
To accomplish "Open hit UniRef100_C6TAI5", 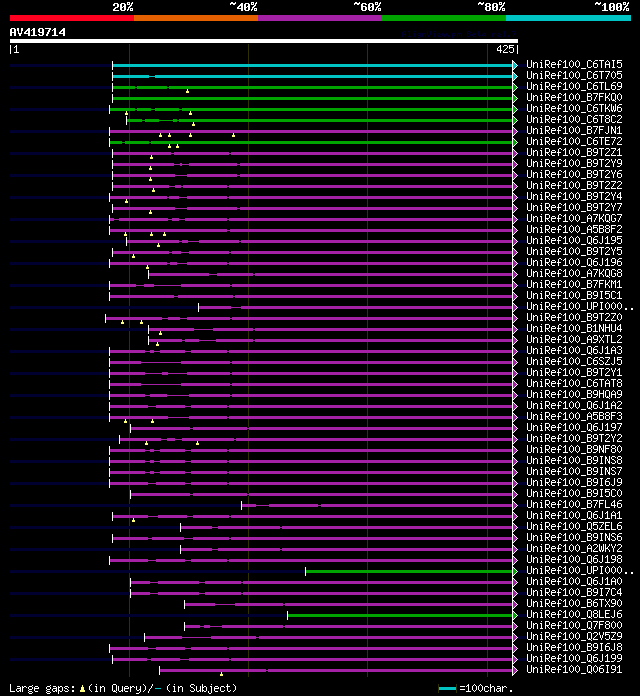I will coord(574,64).
